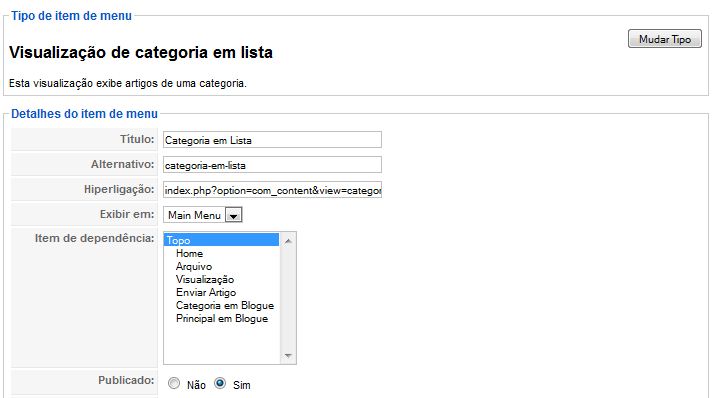
Task: Choose Categoria em Blogue entry
Action: [225, 306]
